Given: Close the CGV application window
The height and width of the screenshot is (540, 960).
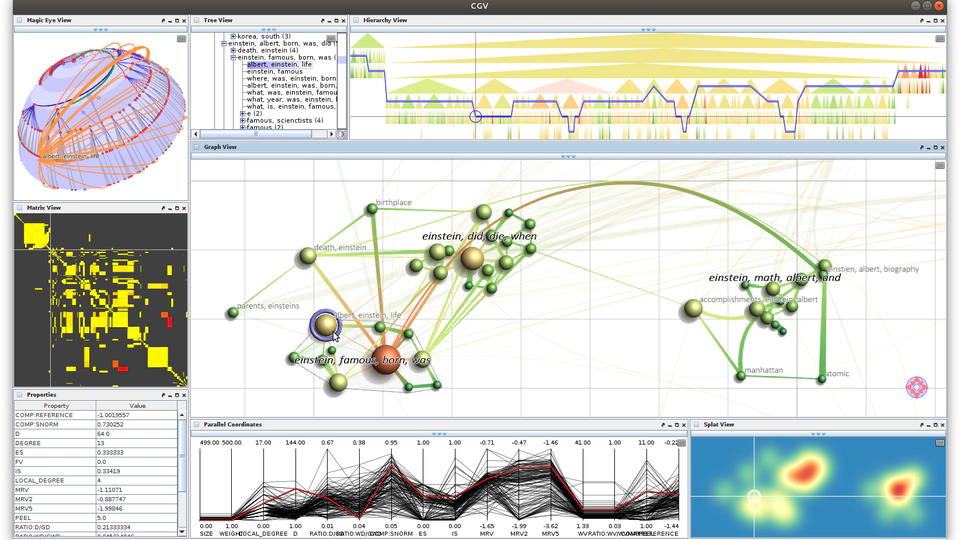Looking at the screenshot, I should [x=939, y=6].
